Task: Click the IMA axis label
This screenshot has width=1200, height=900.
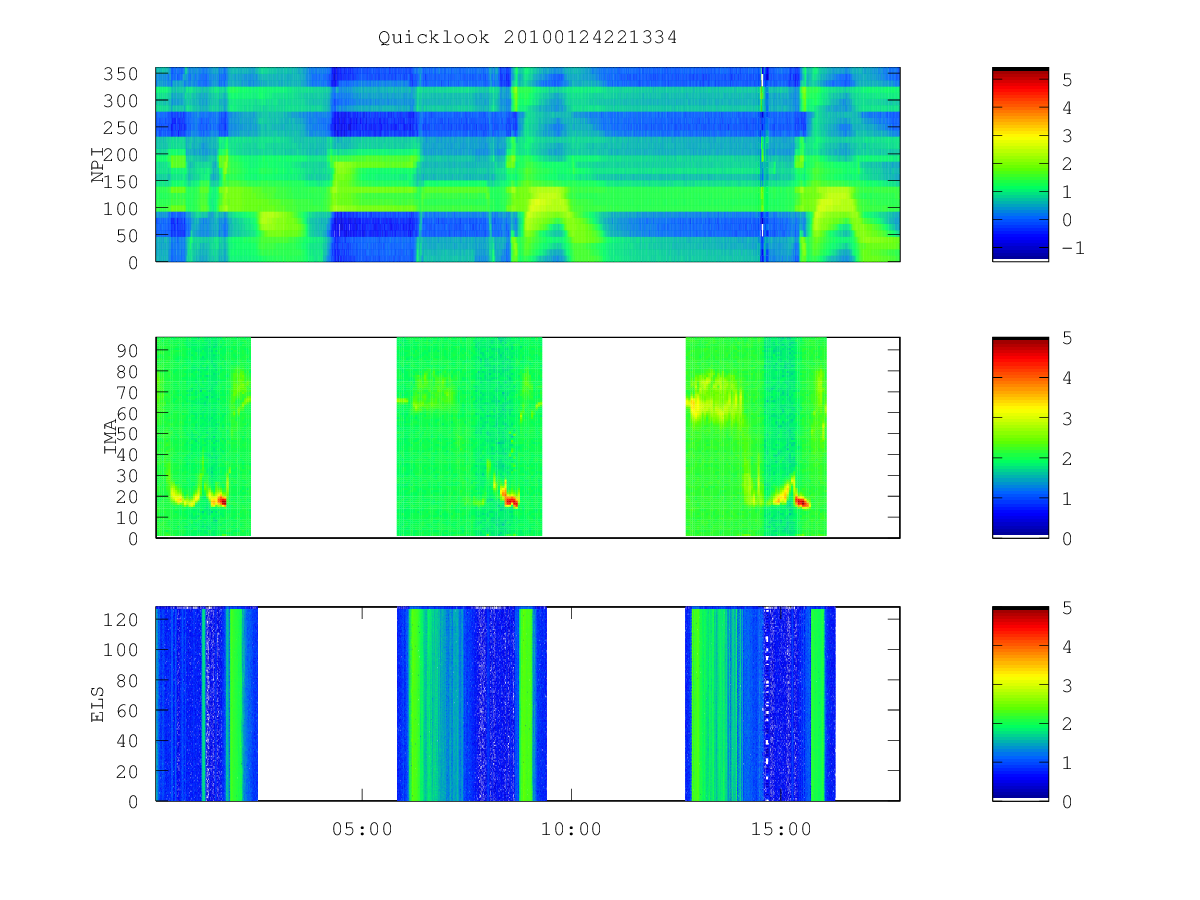Action: (x=110, y=438)
